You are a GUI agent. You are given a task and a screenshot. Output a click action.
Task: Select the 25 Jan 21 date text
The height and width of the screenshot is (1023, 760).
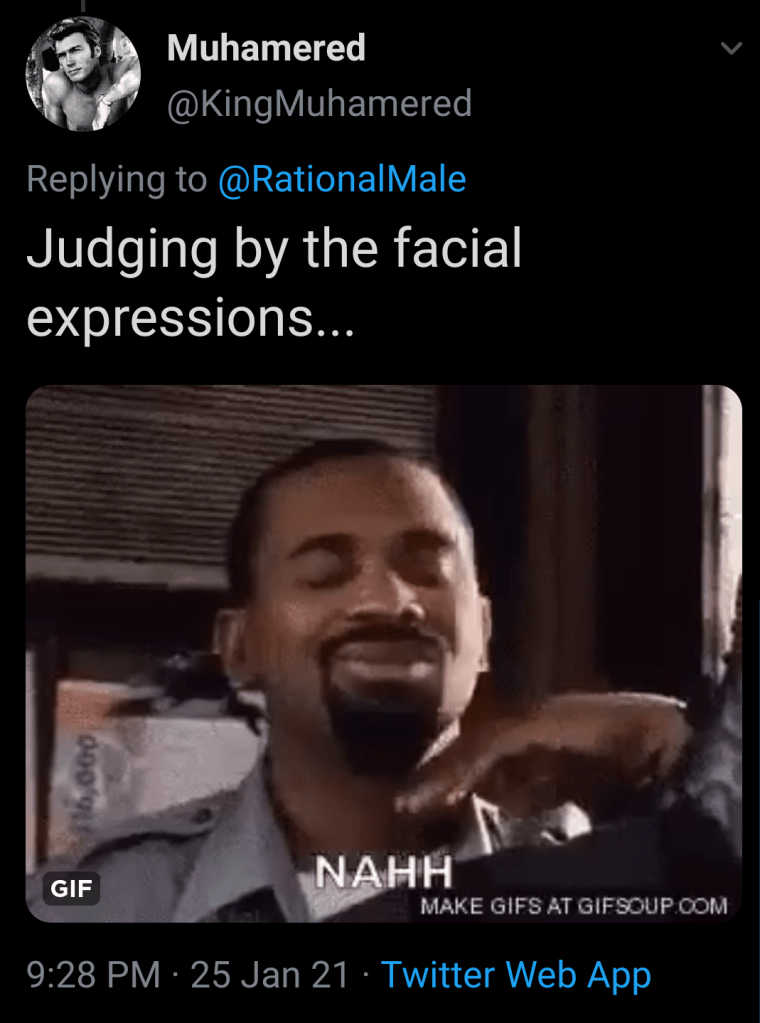[270, 975]
